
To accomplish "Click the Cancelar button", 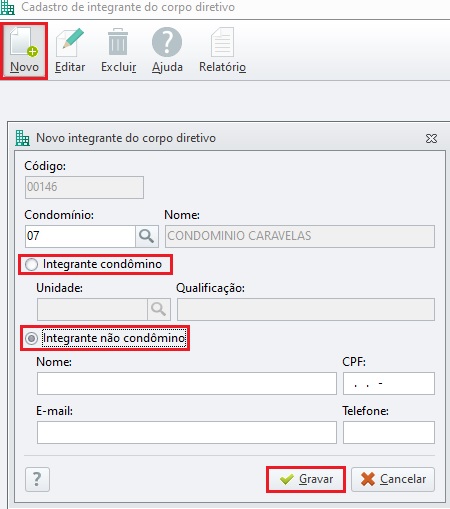I will (x=393, y=479).
